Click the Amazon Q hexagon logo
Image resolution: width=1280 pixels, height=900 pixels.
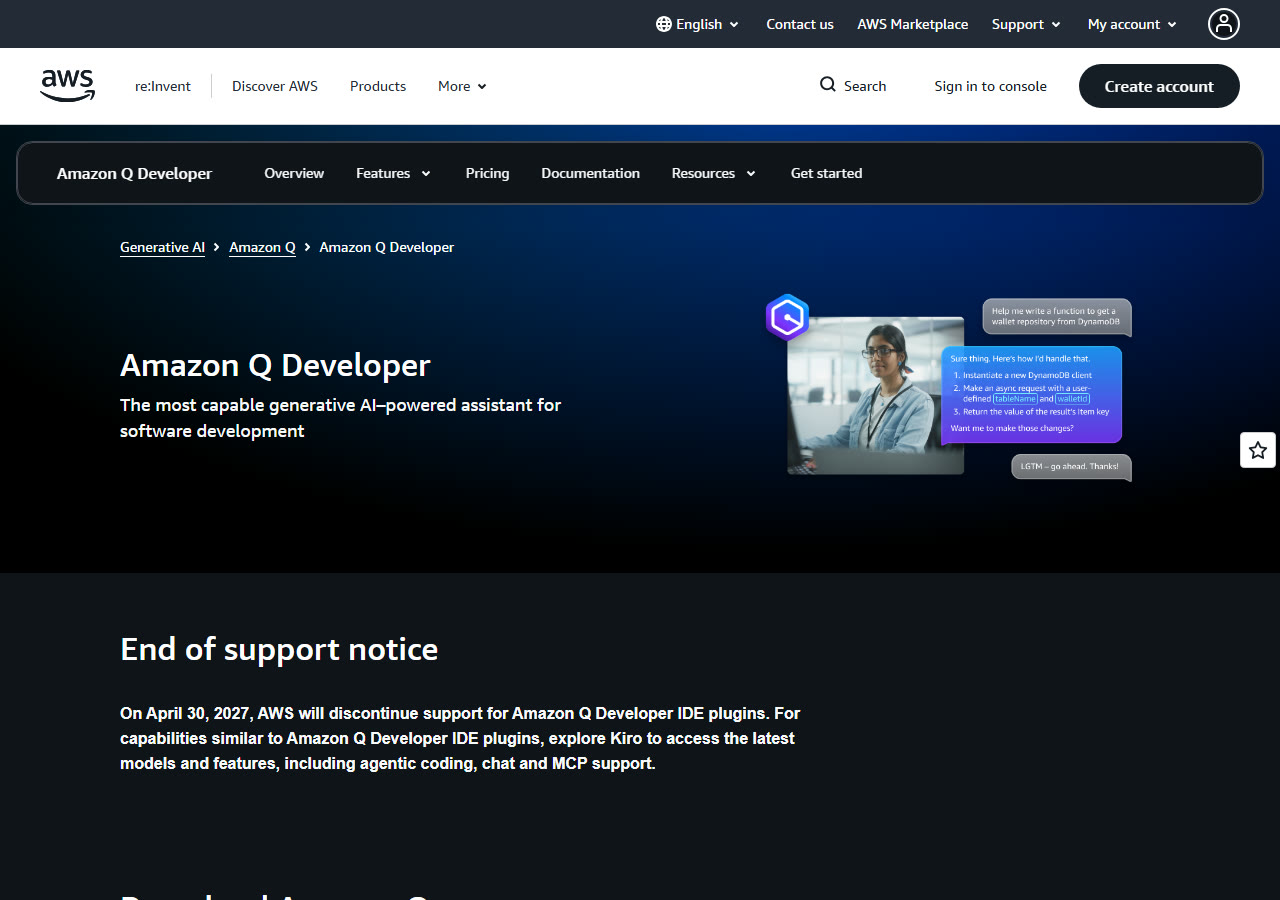click(x=788, y=318)
